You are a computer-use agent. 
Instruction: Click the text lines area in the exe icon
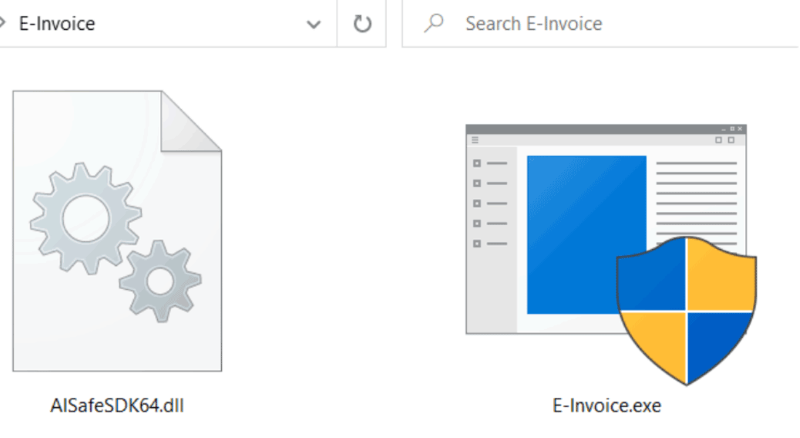click(696, 199)
